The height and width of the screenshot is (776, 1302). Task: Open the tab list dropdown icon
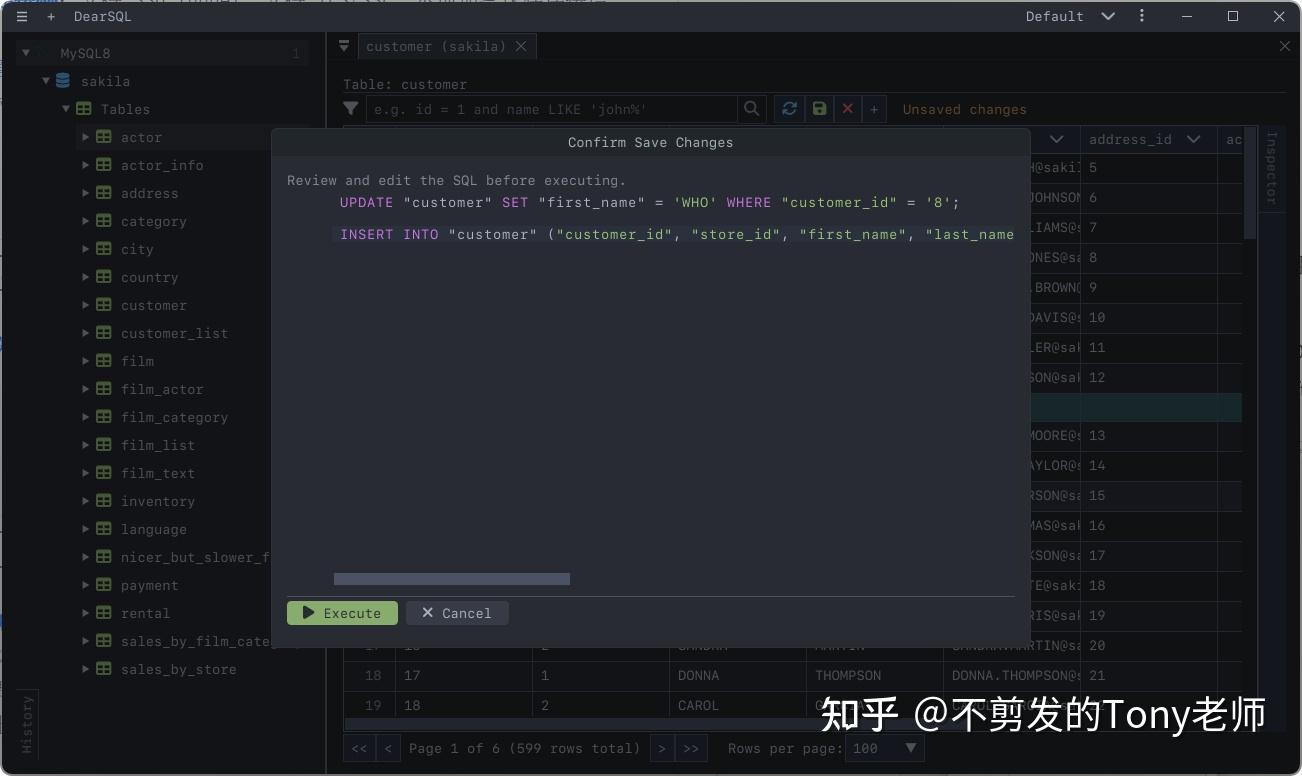point(344,46)
